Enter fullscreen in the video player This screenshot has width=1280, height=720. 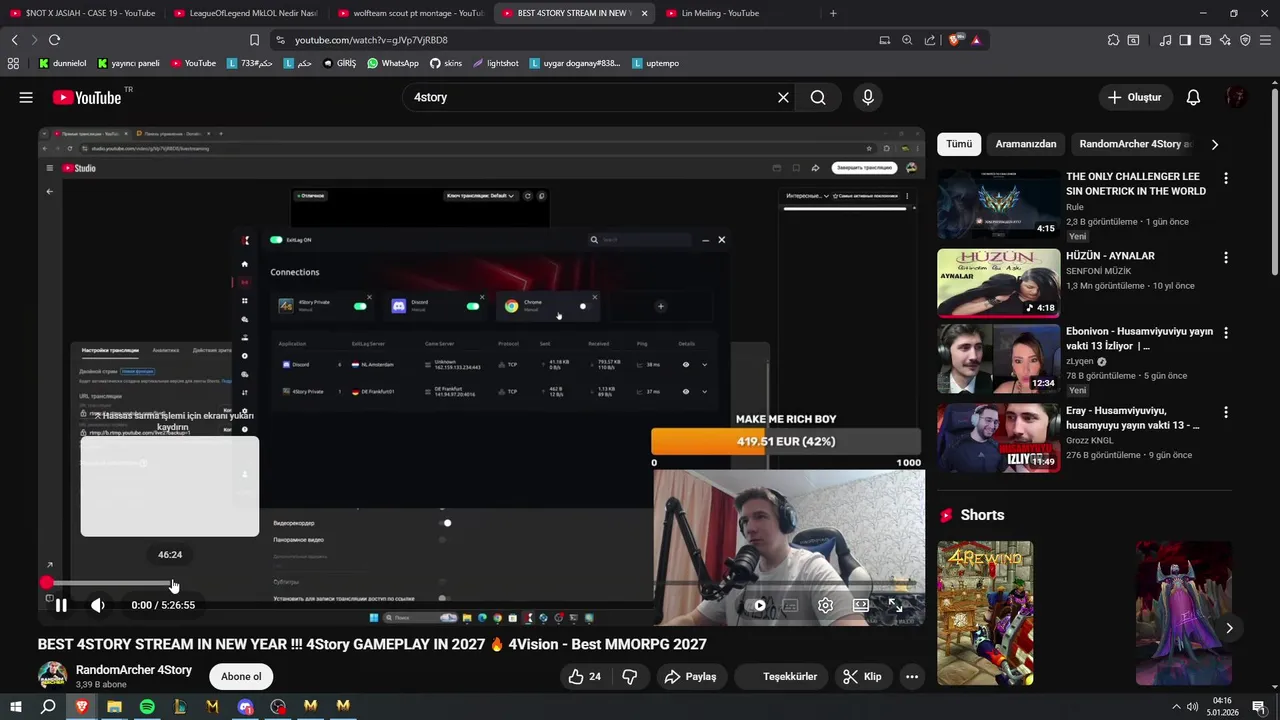point(895,605)
